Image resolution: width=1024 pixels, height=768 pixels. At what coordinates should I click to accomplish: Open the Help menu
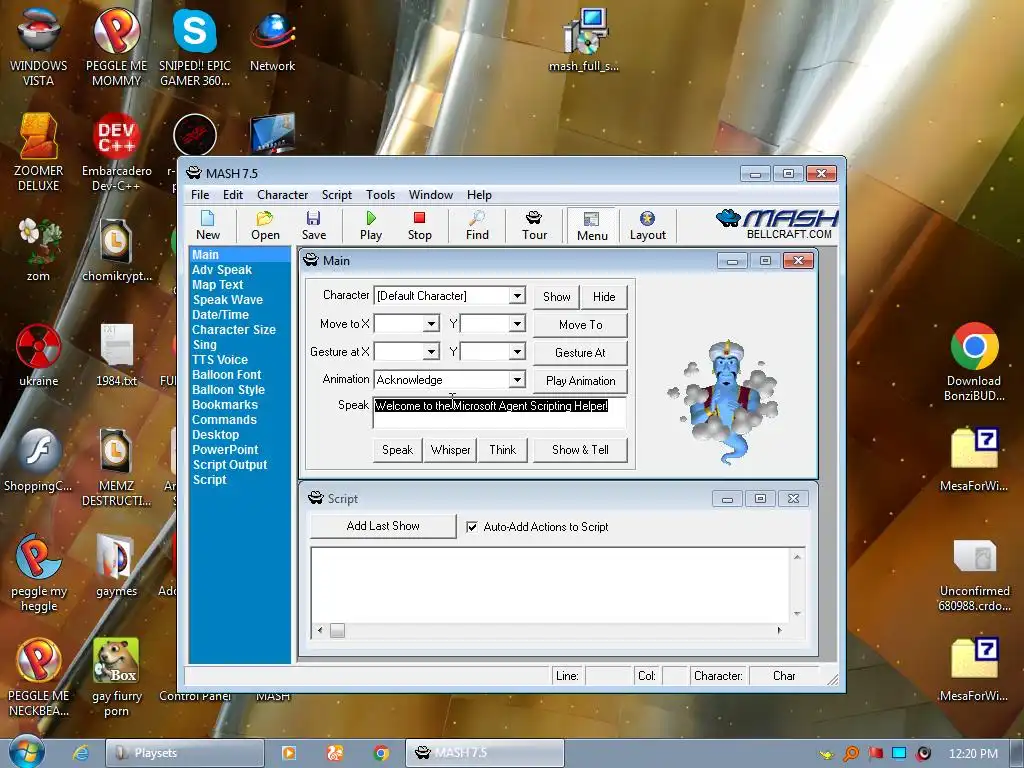click(x=479, y=195)
